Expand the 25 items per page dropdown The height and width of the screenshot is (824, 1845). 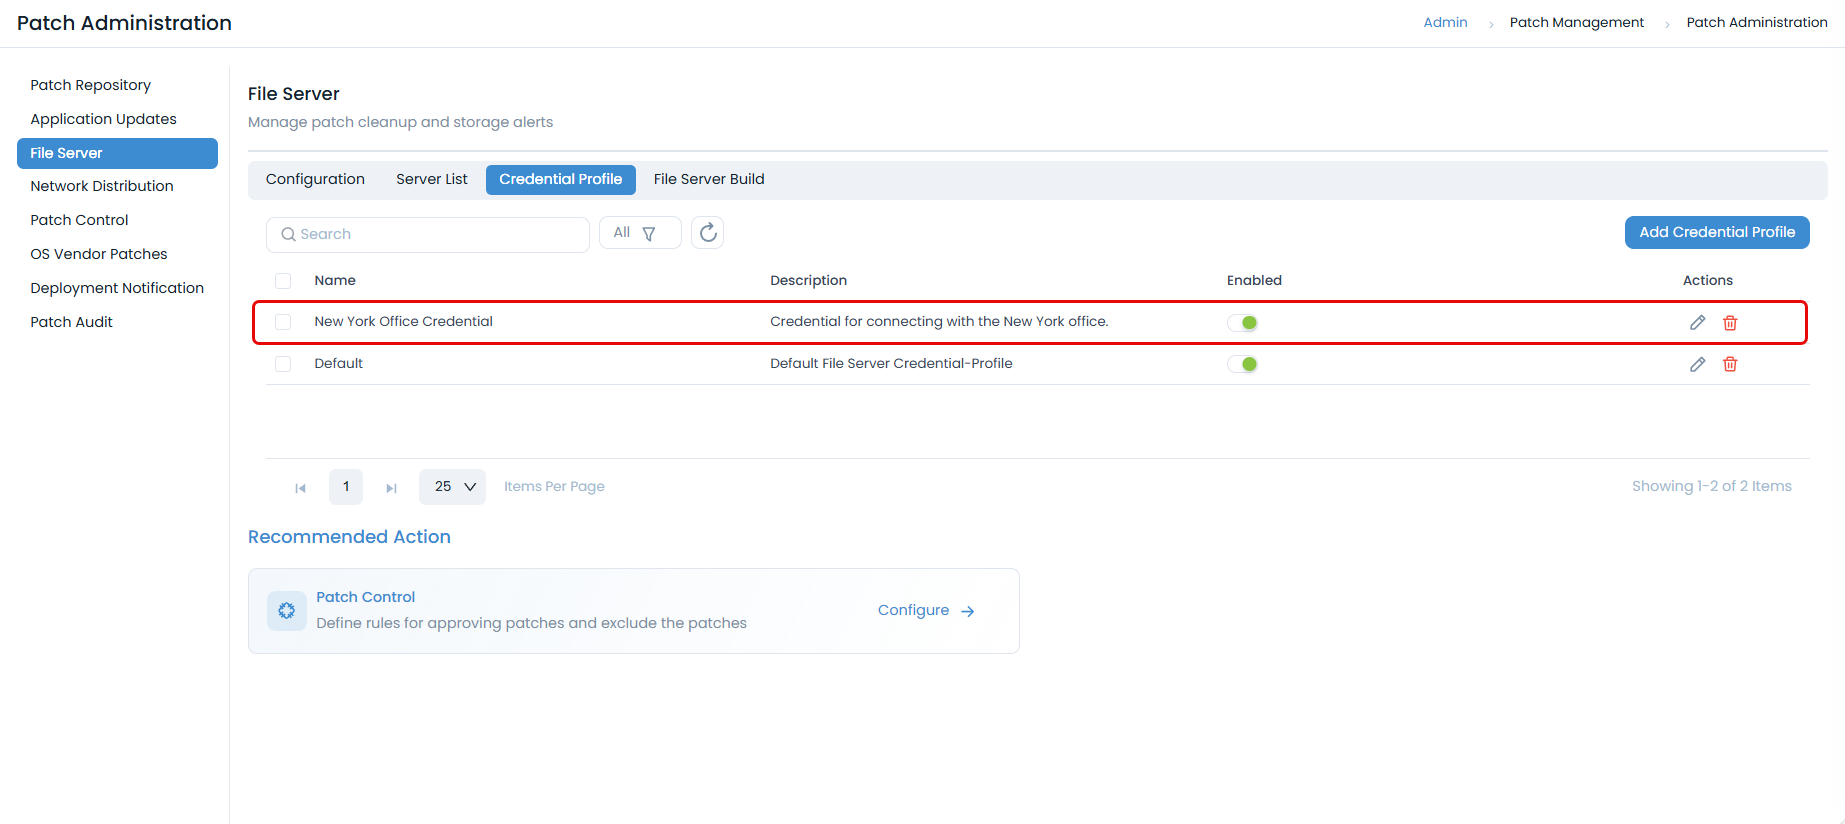[453, 487]
